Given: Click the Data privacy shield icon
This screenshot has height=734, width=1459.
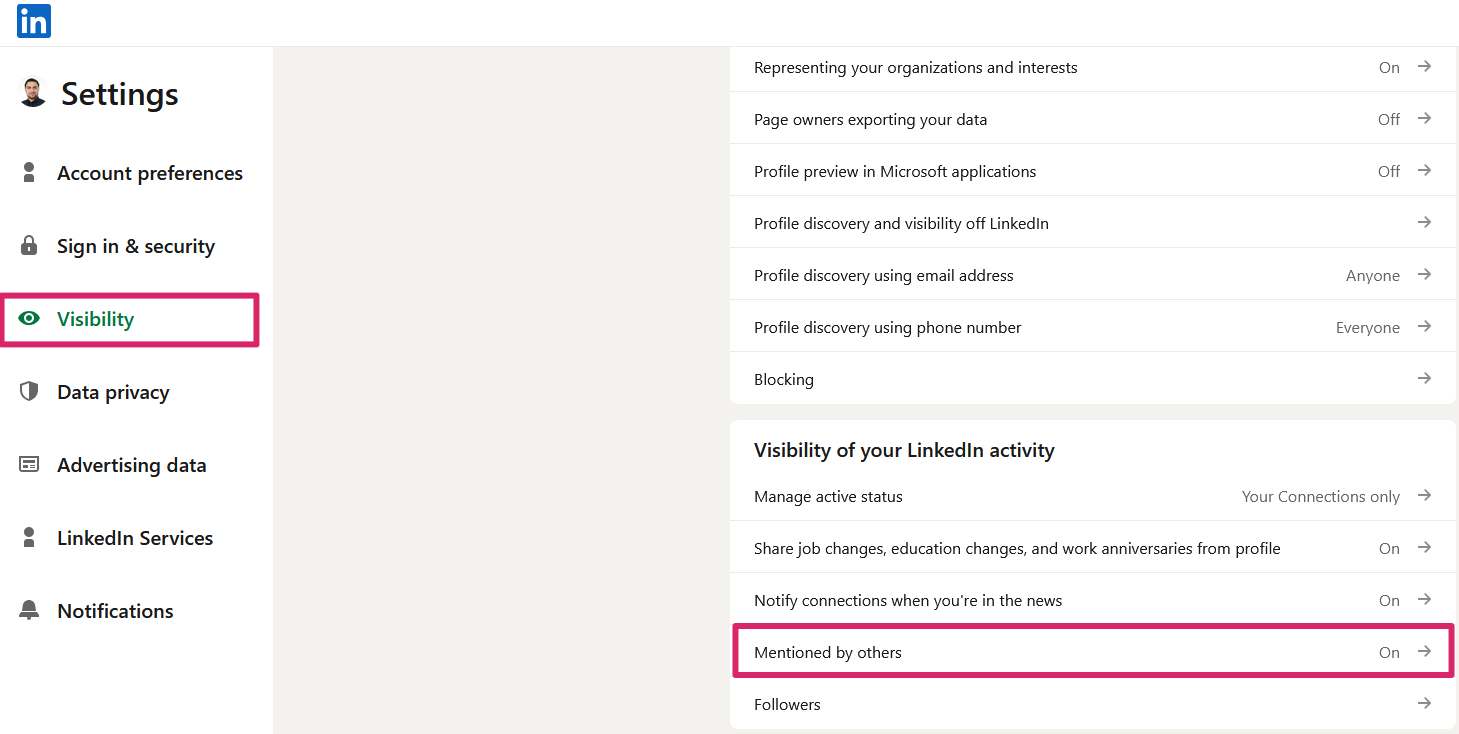Looking at the screenshot, I should coord(29,391).
